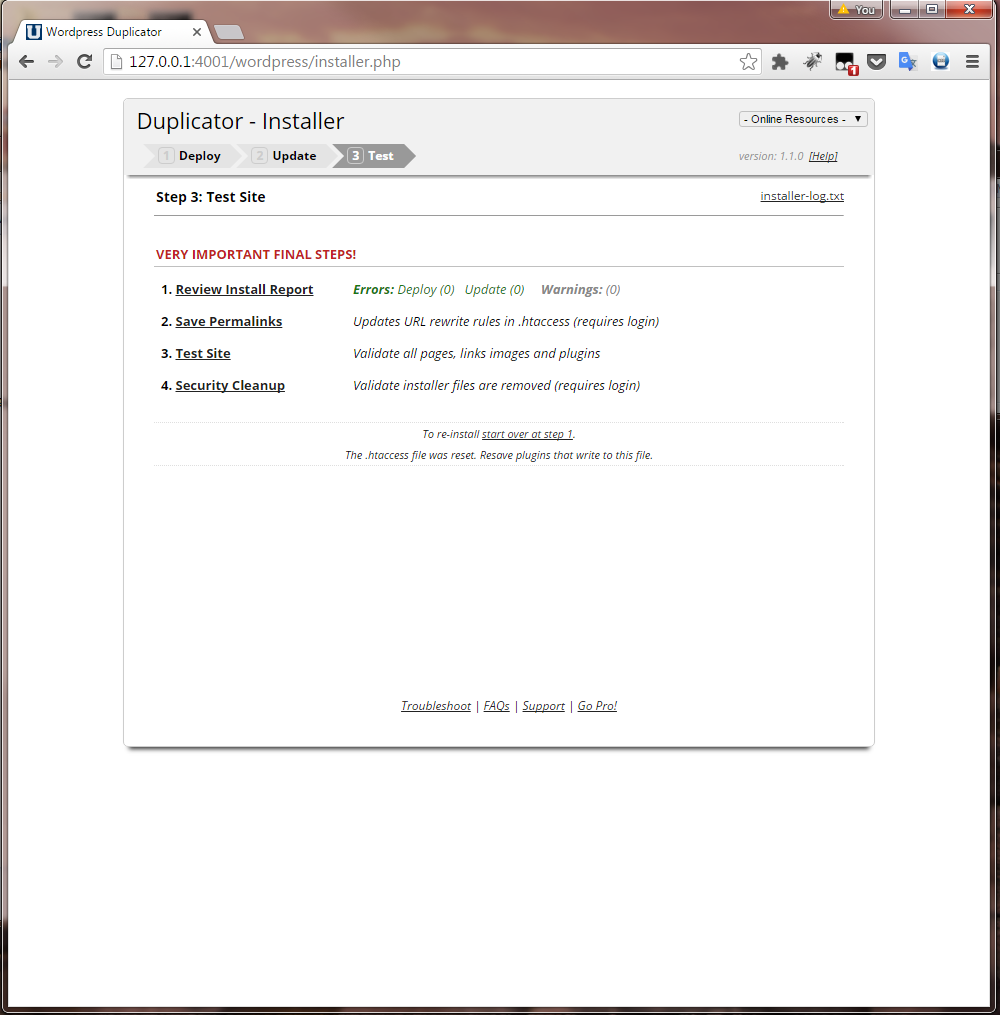Click the browser forward arrow
This screenshot has height=1015, width=1000.
click(56, 61)
